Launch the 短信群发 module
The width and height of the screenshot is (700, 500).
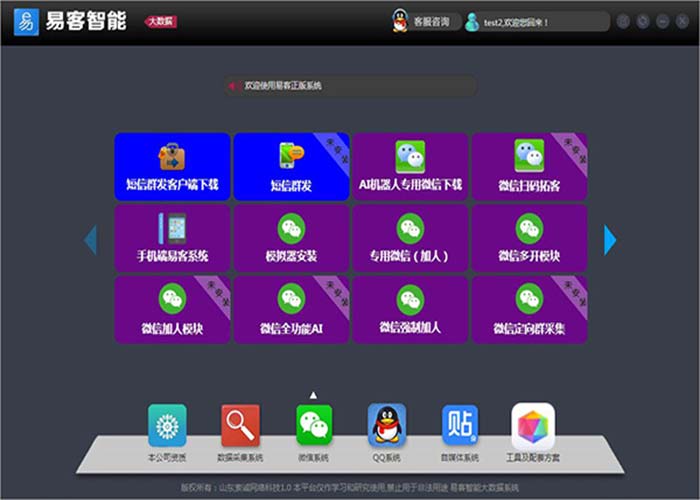pyautogui.click(x=291, y=167)
